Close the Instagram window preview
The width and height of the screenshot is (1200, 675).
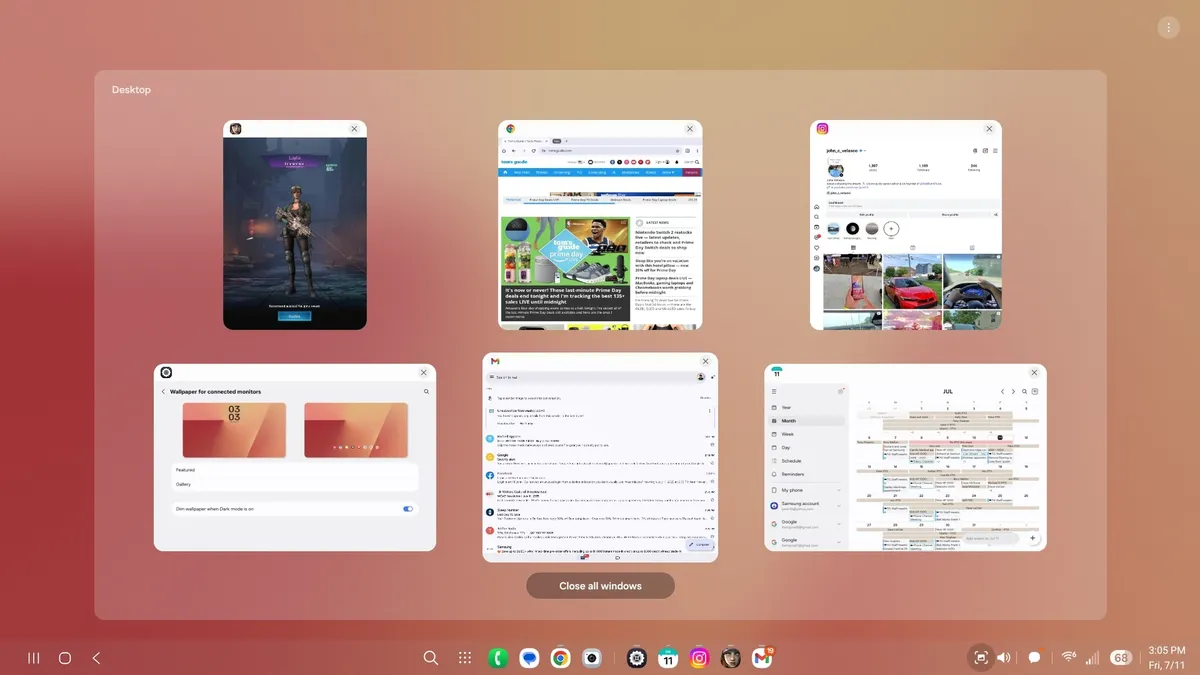(x=989, y=129)
